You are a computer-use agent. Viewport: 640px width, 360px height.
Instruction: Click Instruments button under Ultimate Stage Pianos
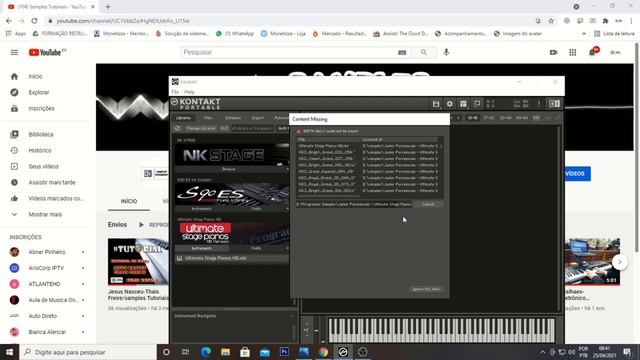(x=202, y=248)
